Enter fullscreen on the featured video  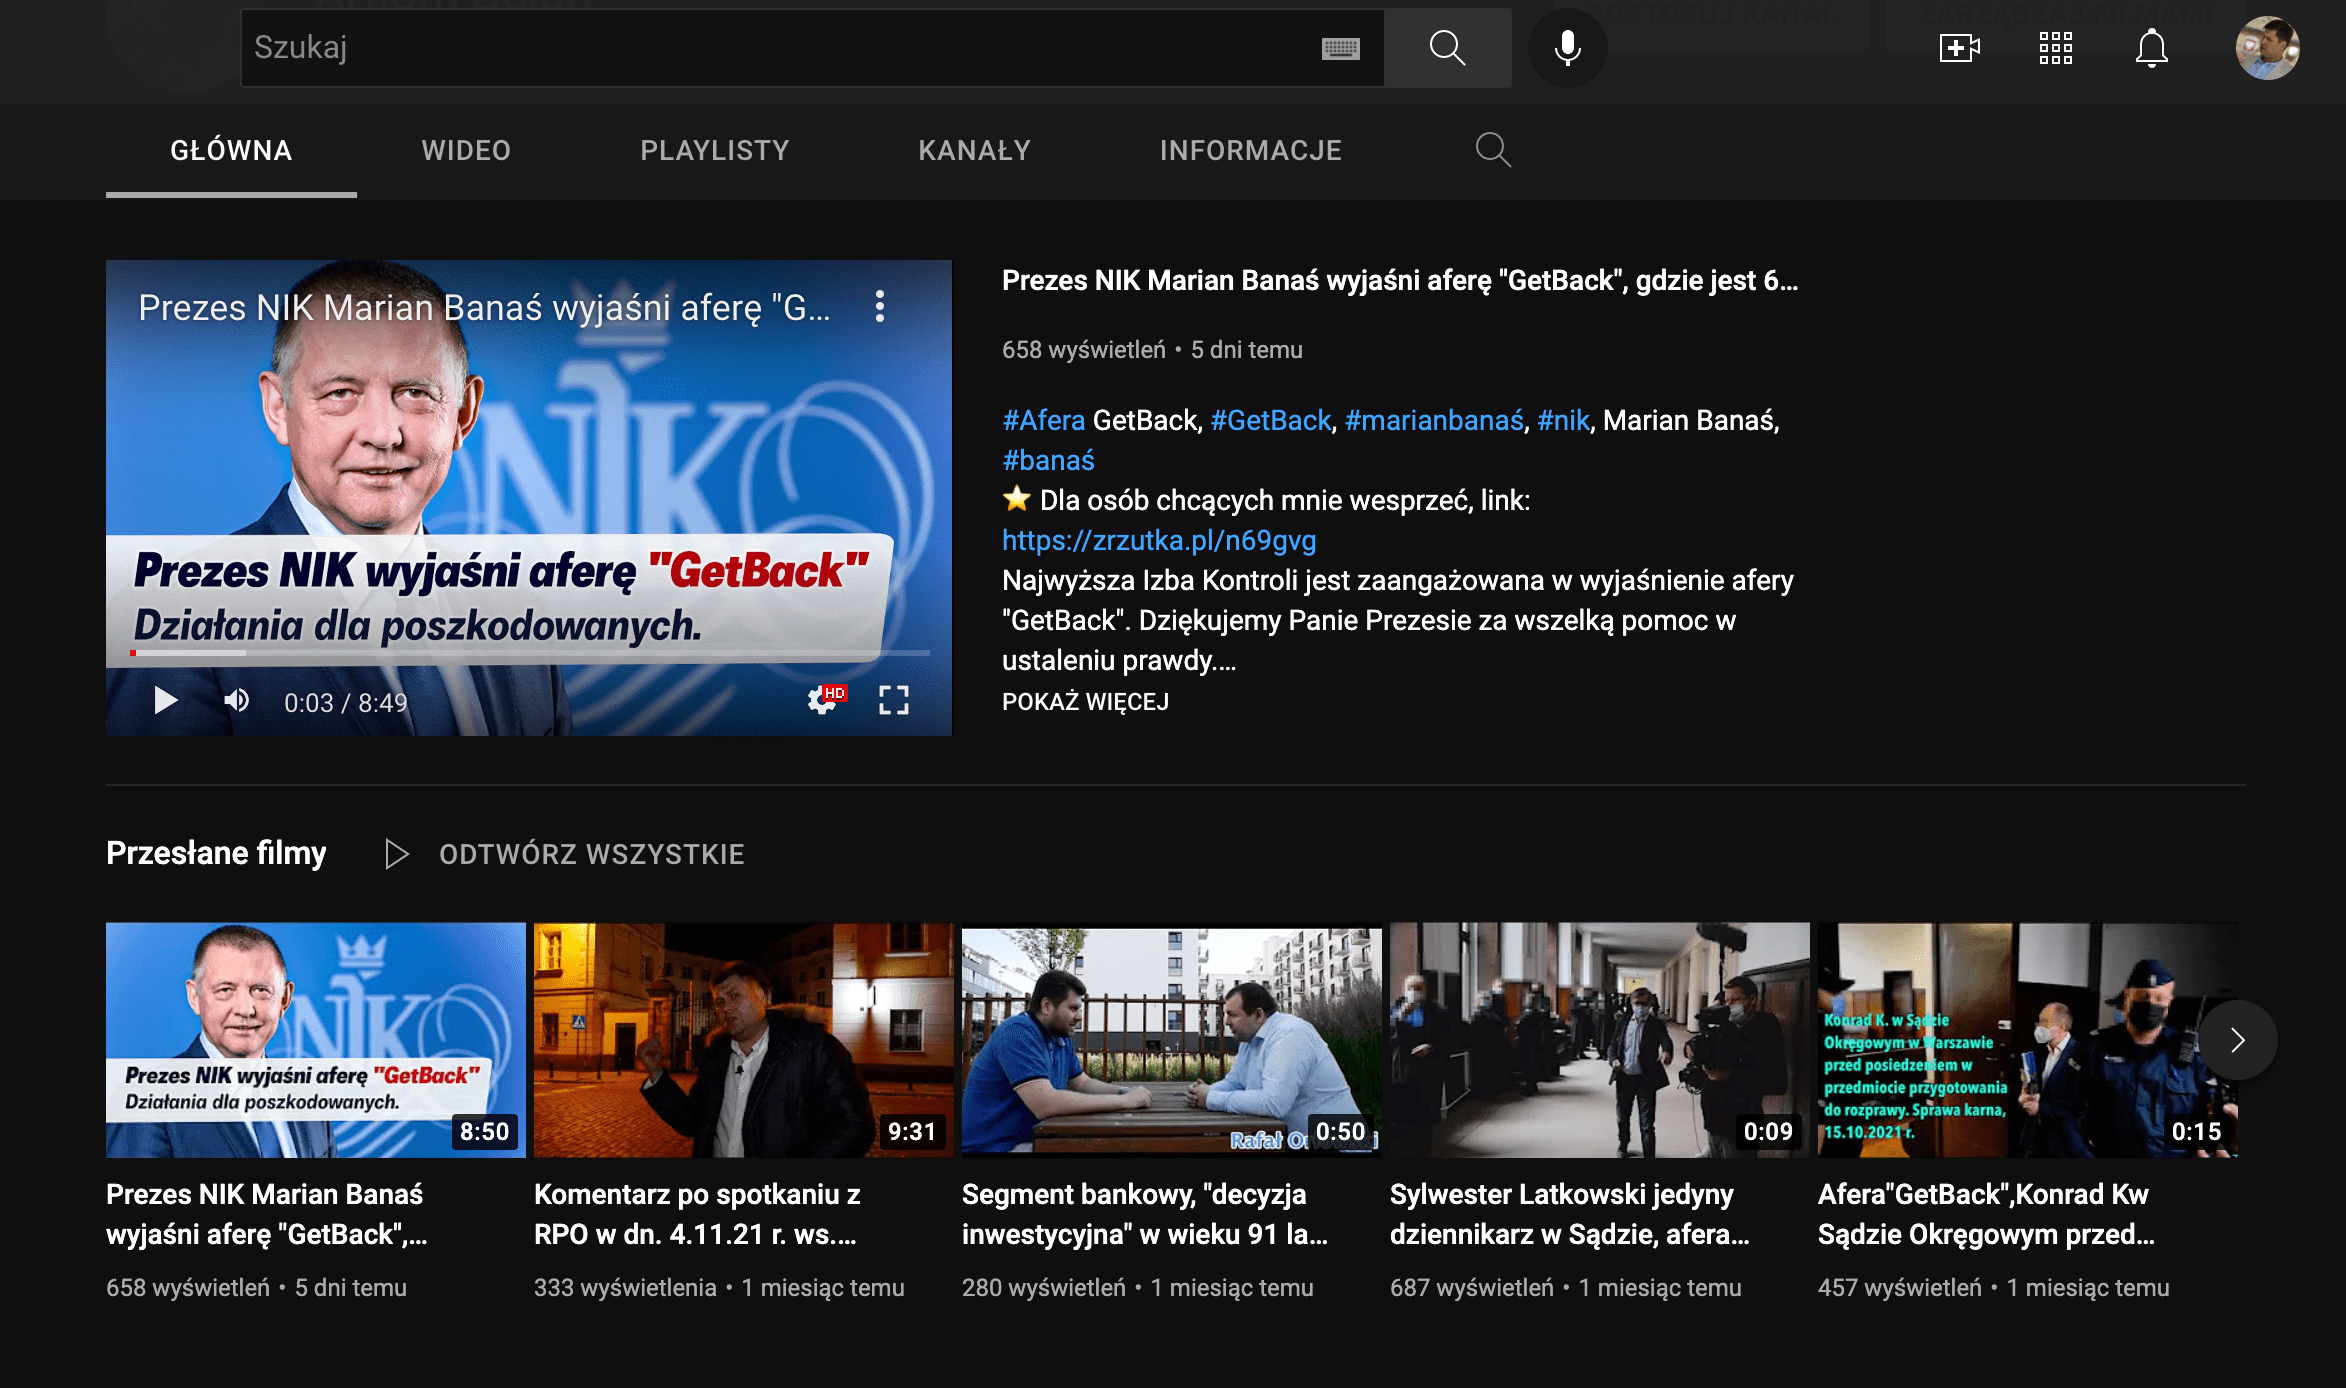point(893,700)
